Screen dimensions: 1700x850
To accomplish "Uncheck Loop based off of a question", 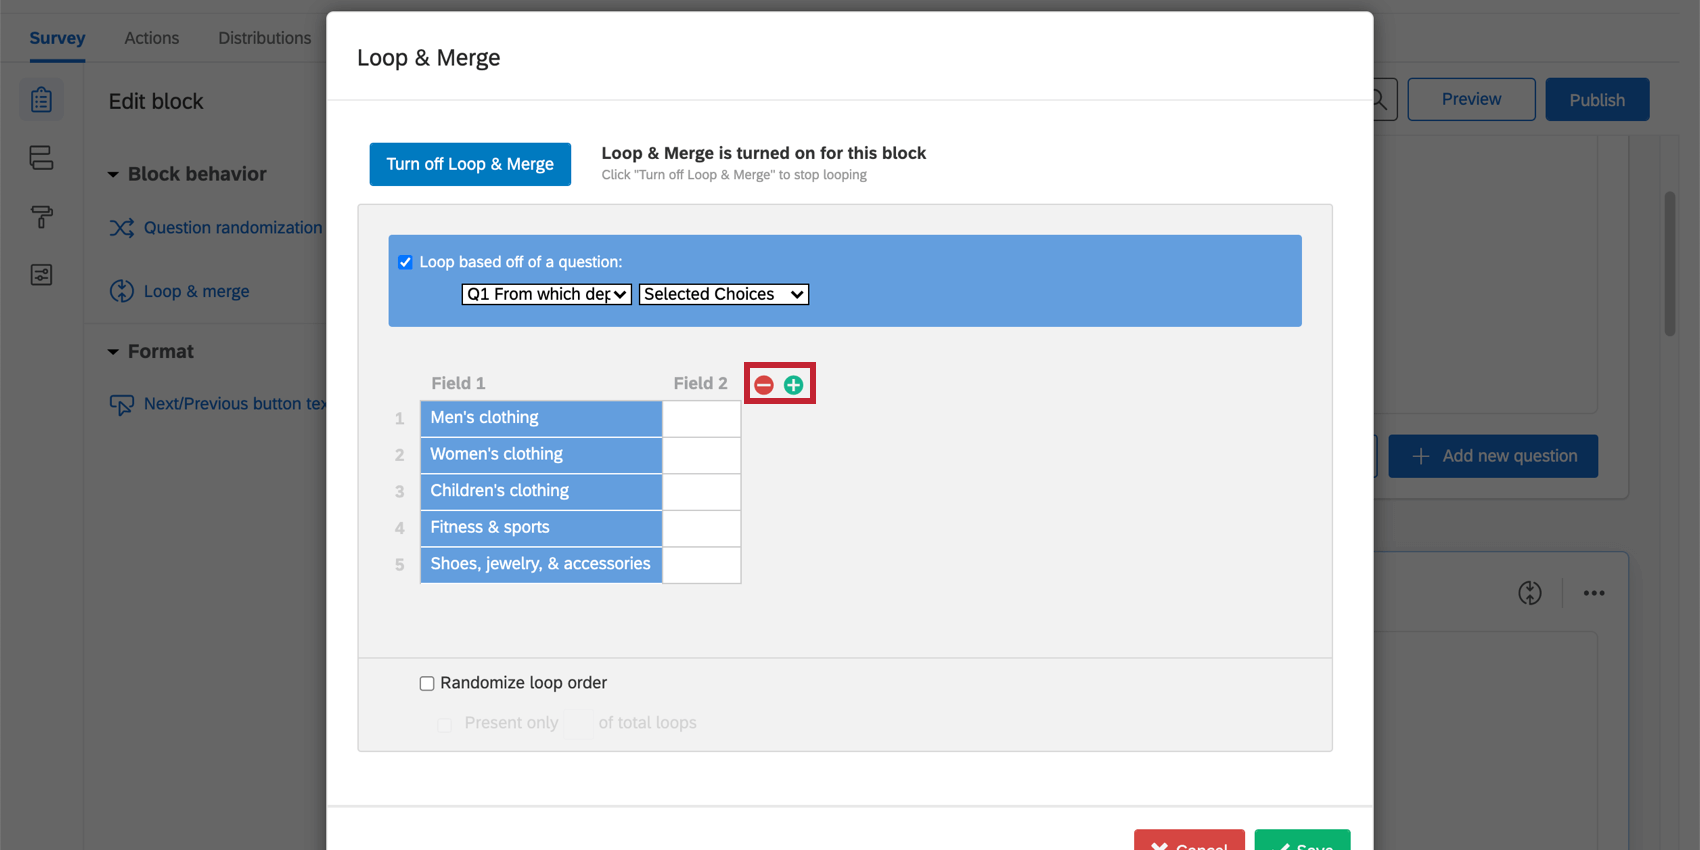I will click(x=405, y=262).
